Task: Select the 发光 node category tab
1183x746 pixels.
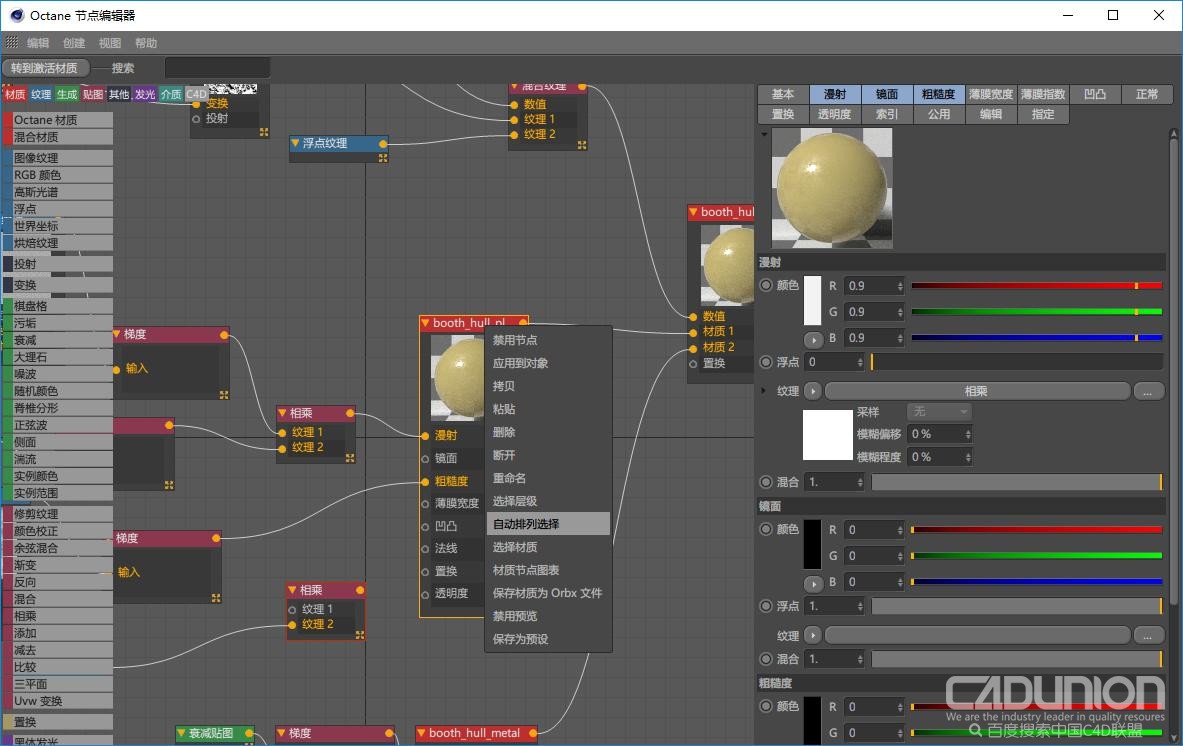Action: click(x=145, y=94)
